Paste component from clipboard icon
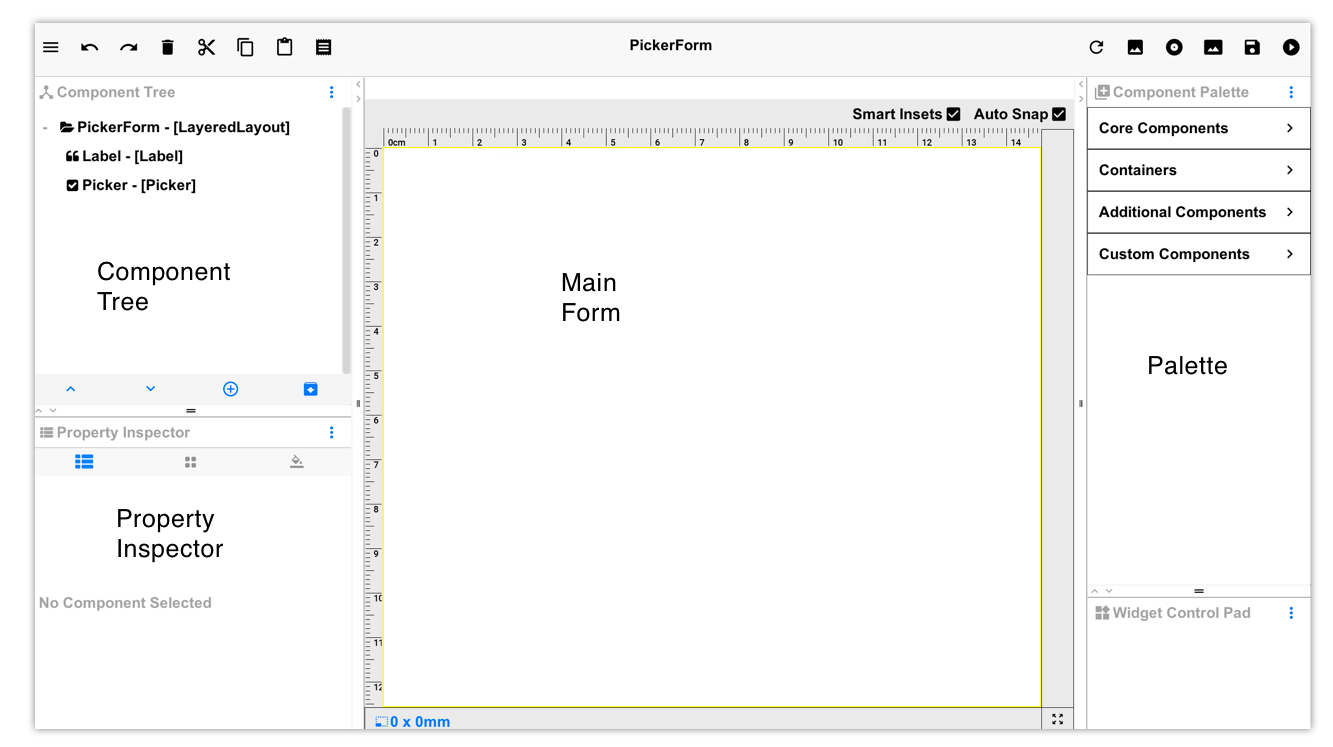The width and height of the screenshot is (1333, 747). click(x=284, y=46)
